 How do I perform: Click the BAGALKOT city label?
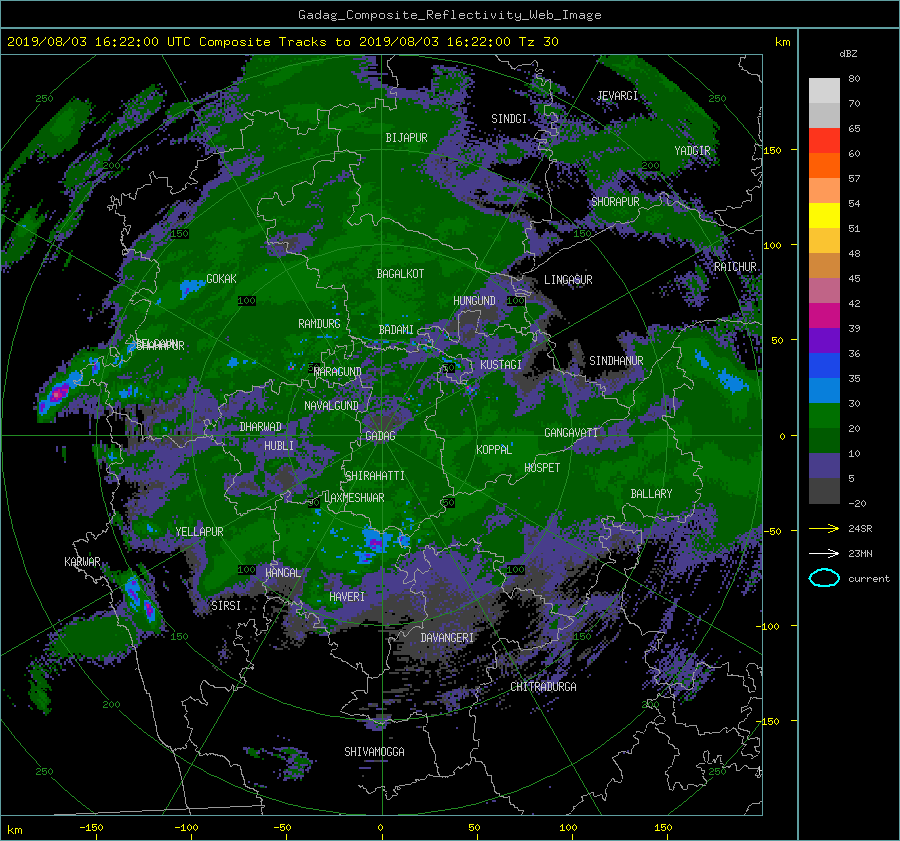[x=400, y=274]
